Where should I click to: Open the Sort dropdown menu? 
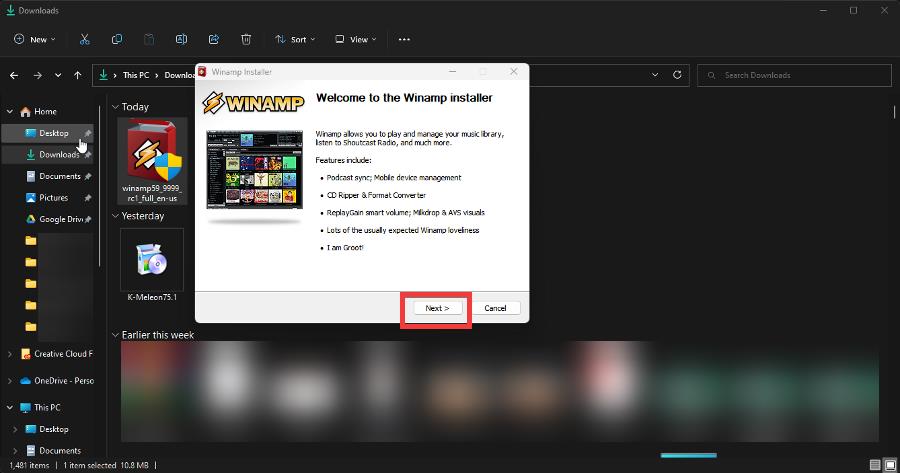point(295,40)
